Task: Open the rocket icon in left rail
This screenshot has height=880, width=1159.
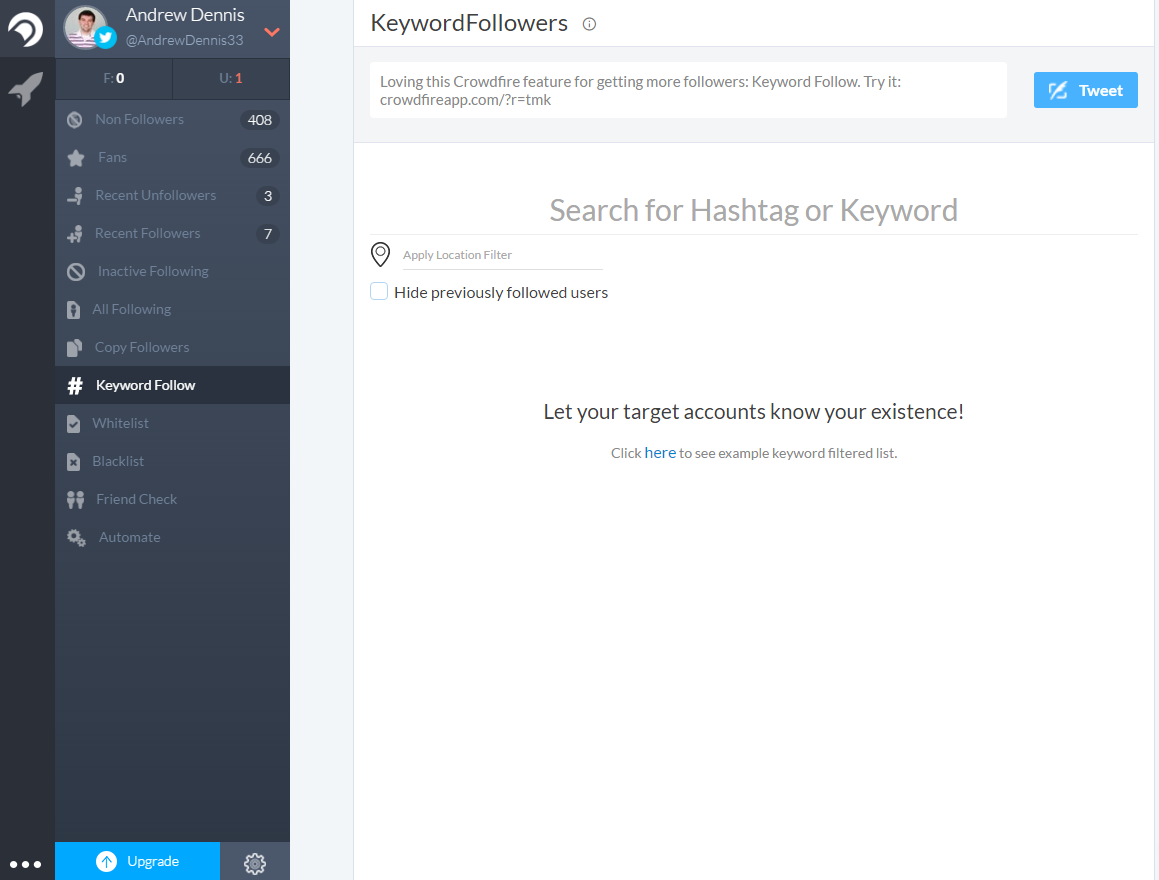Action: click(x=26, y=89)
